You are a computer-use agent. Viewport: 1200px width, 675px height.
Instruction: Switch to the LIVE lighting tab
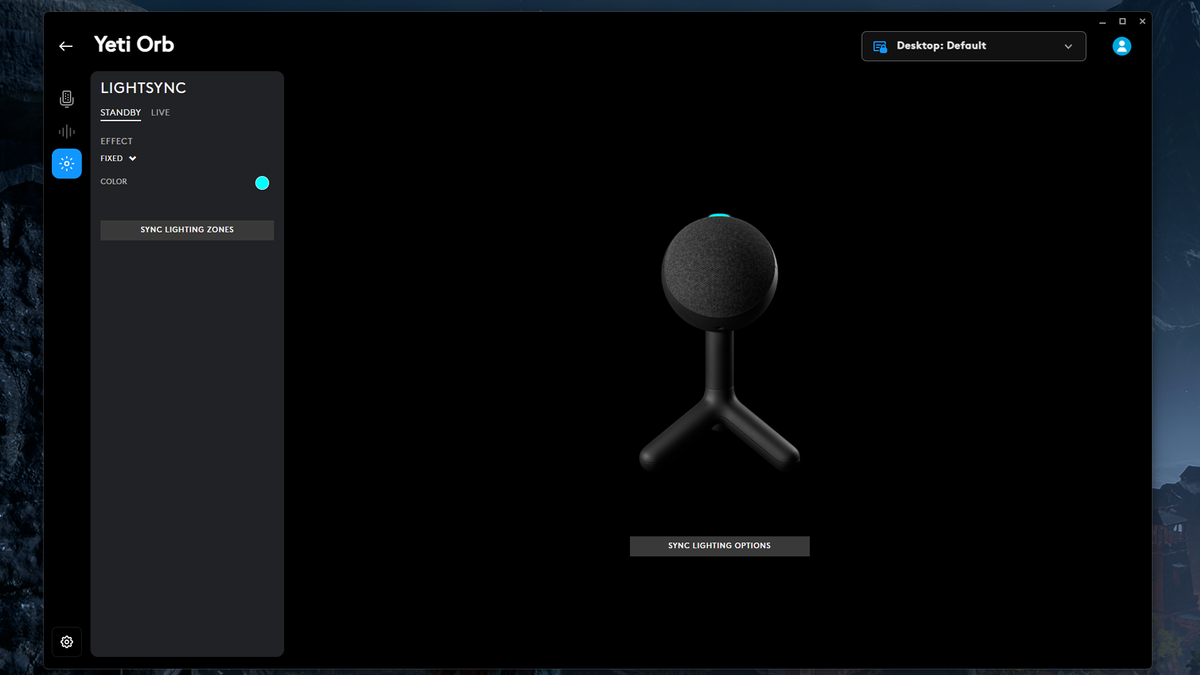pyautogui.click(x=160, y=112)
